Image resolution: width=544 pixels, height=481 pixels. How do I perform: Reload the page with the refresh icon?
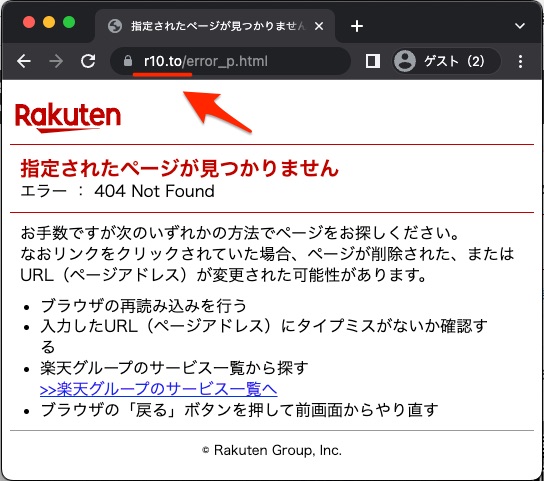88,61
